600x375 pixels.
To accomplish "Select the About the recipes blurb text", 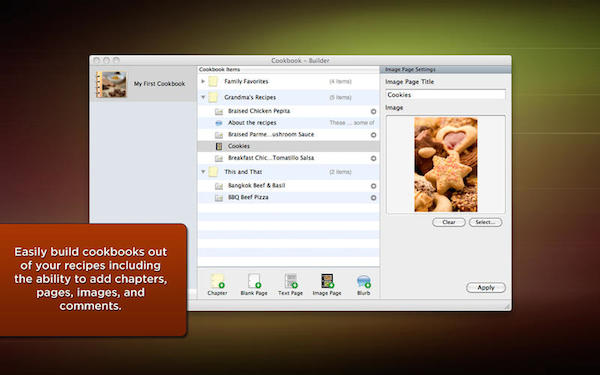I will coord(252,122).
